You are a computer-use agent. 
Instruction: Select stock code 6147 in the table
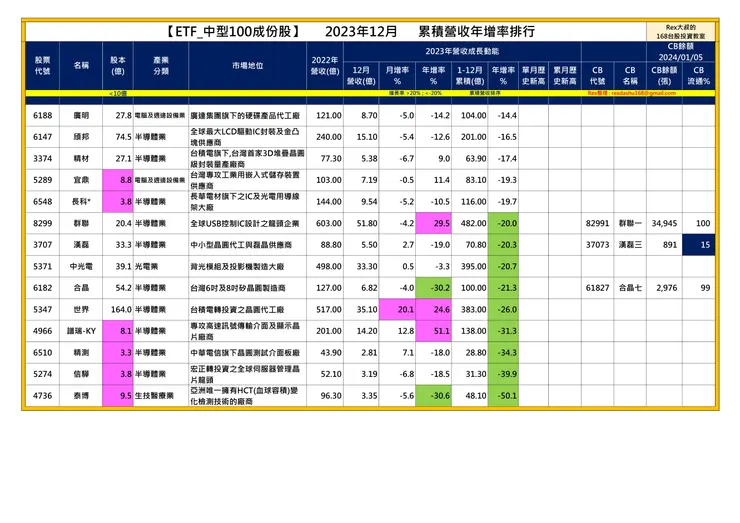(x=42, y=137)
